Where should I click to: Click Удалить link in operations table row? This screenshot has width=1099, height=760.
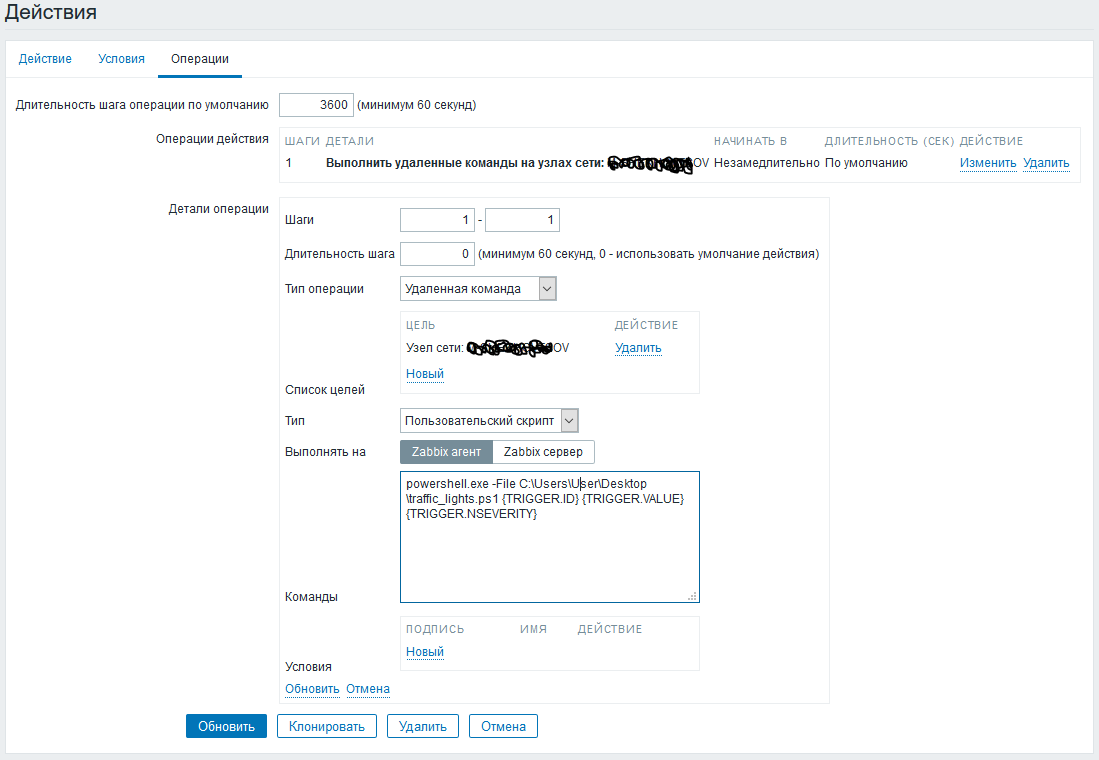click(1046, 163)
